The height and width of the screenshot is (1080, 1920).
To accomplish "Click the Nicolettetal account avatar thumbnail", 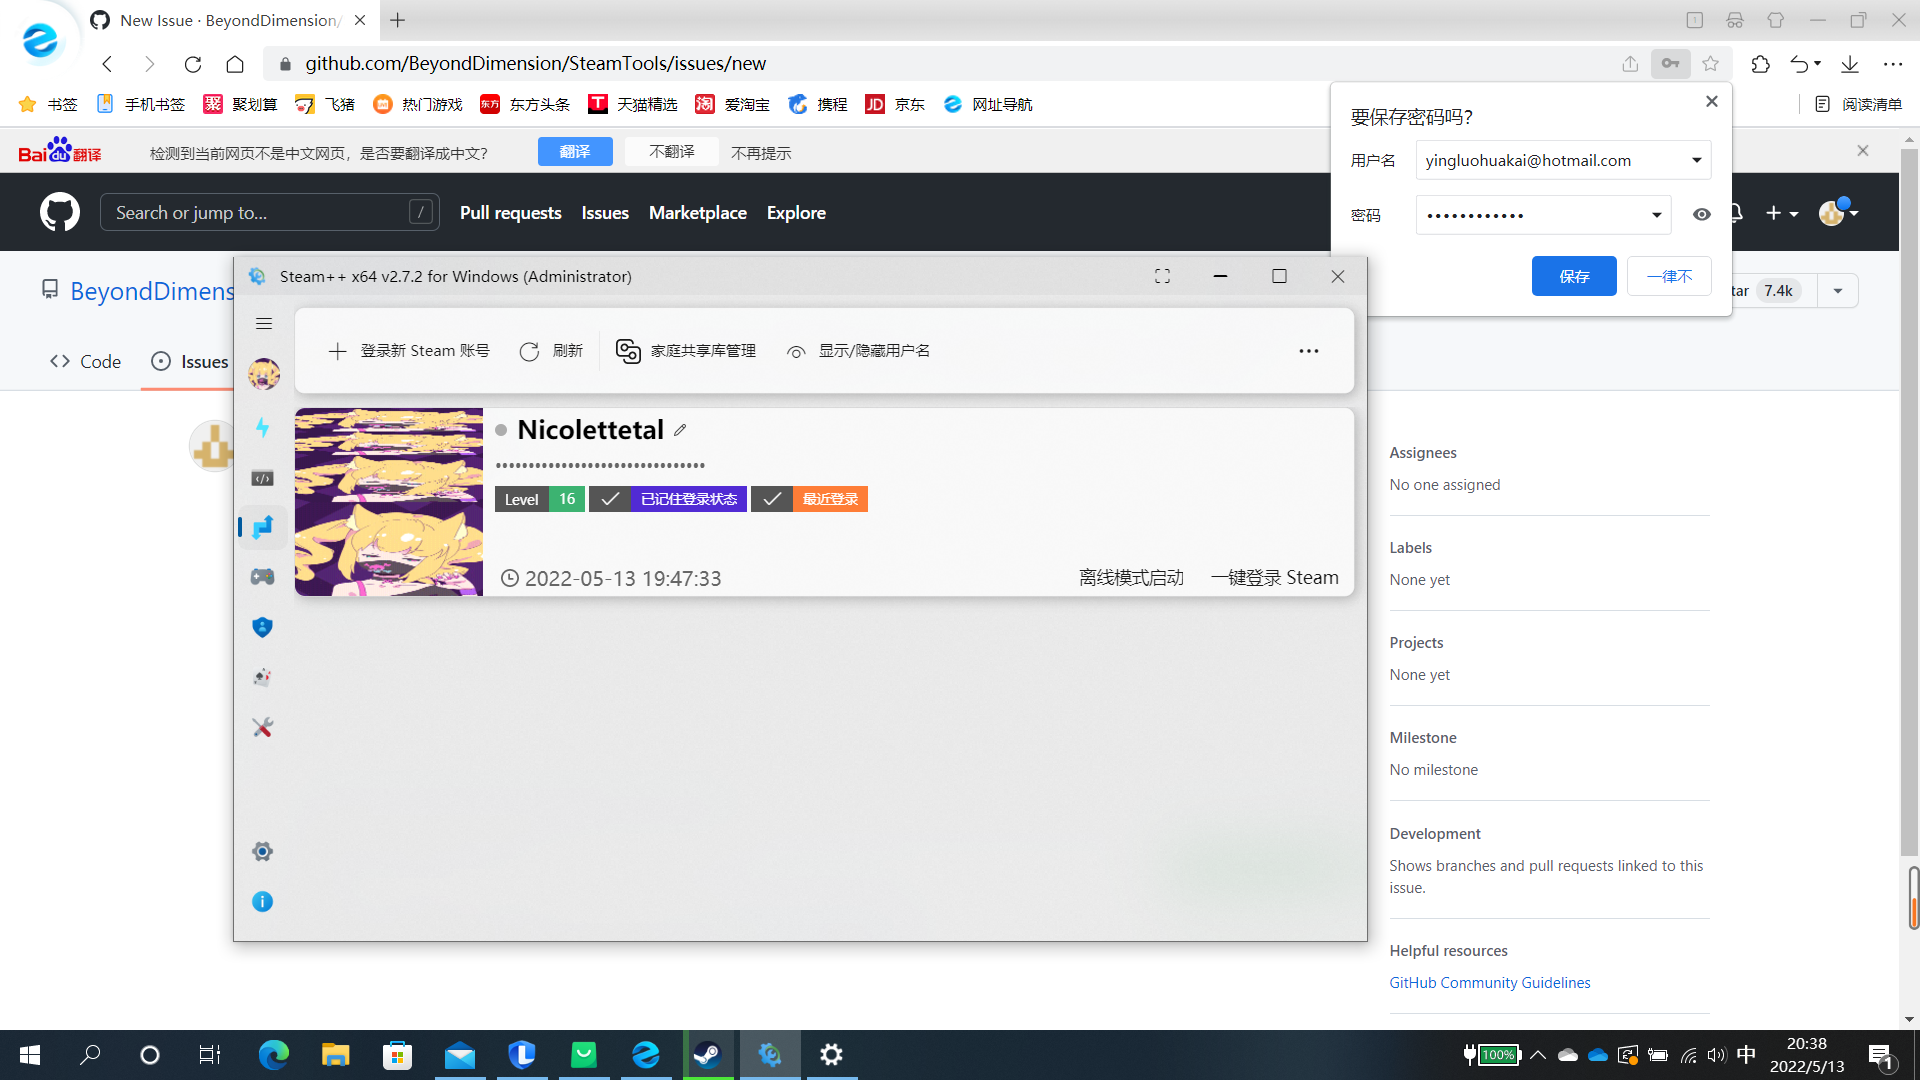I will coord(389,502).
